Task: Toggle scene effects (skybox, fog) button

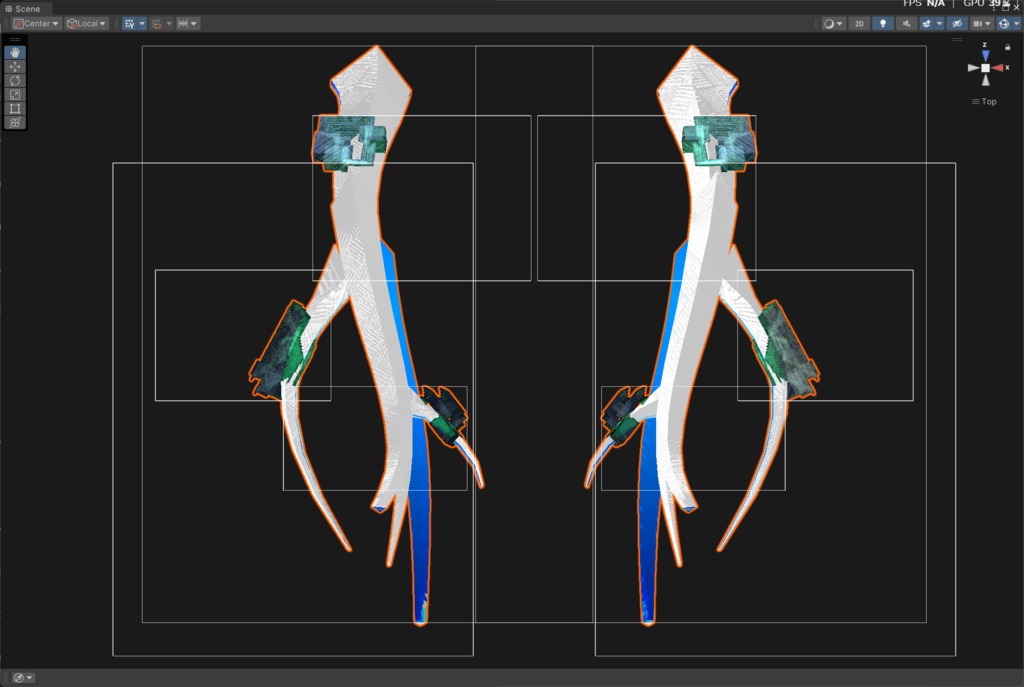Action: (926, 24)
